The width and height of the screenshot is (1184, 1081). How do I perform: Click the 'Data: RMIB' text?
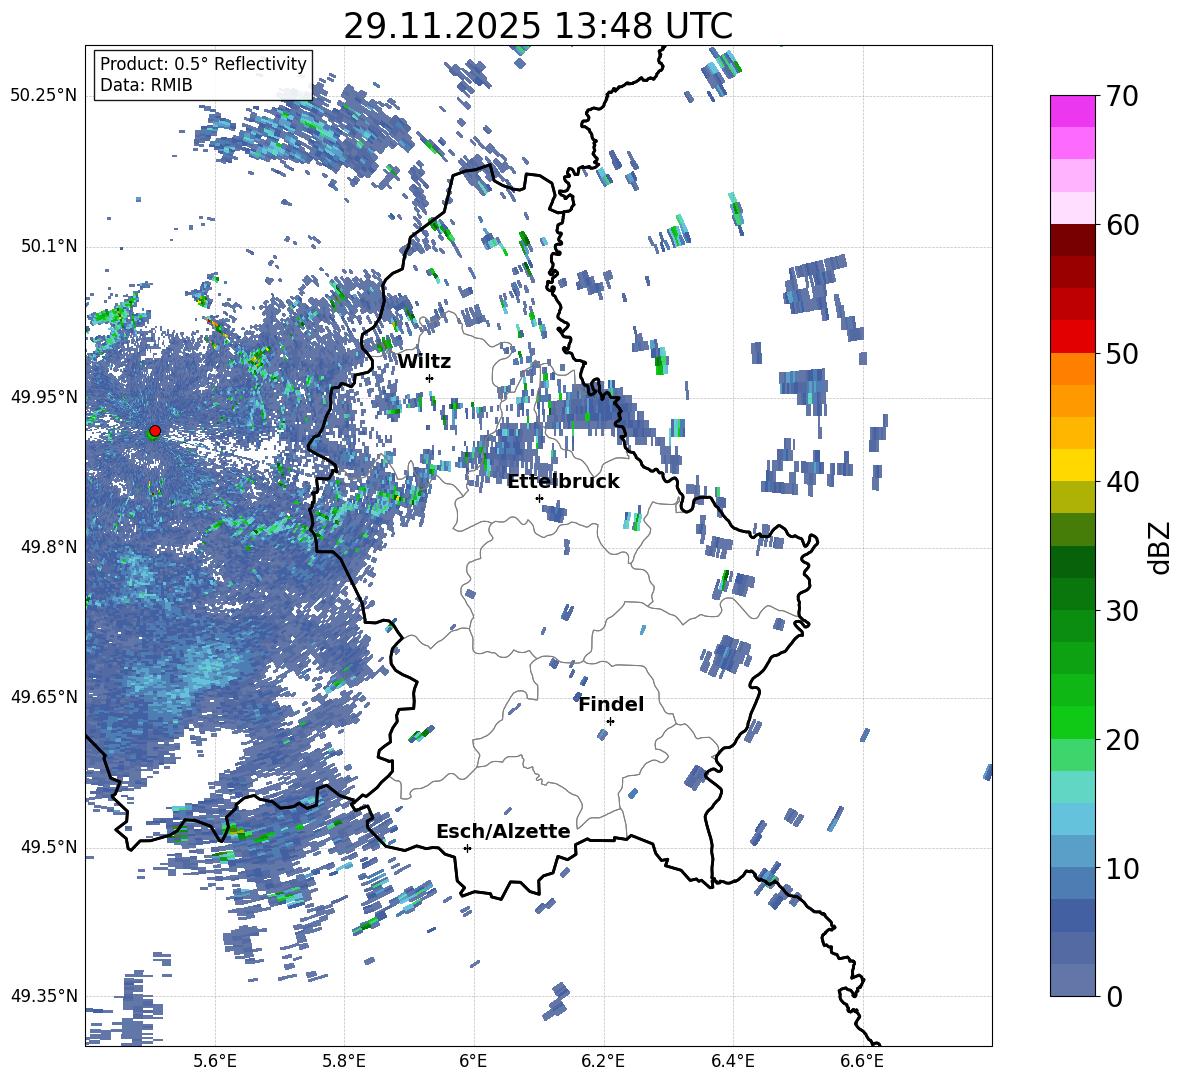click(x=146, y=85)
